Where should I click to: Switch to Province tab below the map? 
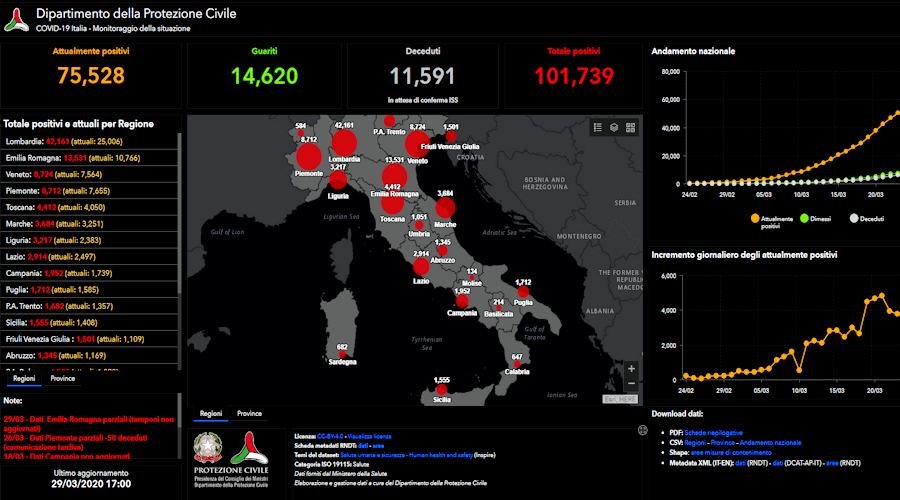pyautogui.click(x=249, y=414)
